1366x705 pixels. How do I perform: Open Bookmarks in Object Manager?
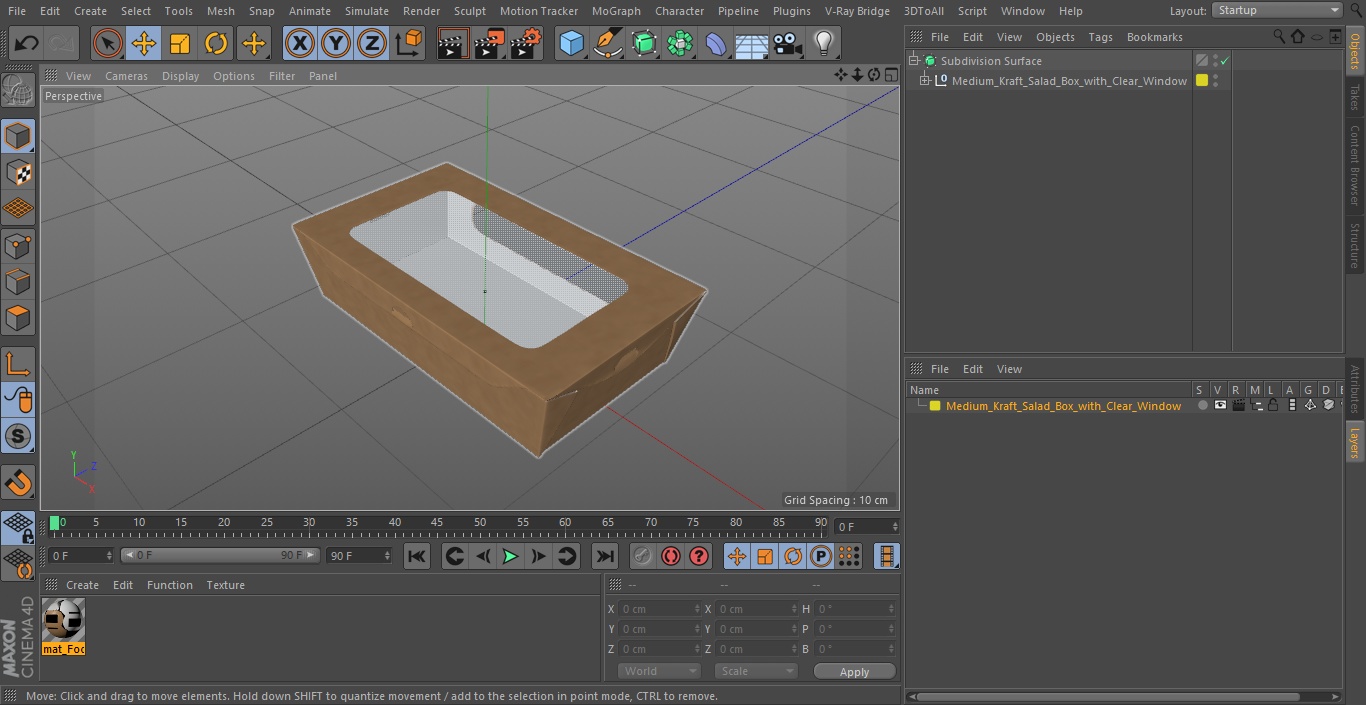pyautogui.click(x=1154, y=37)
